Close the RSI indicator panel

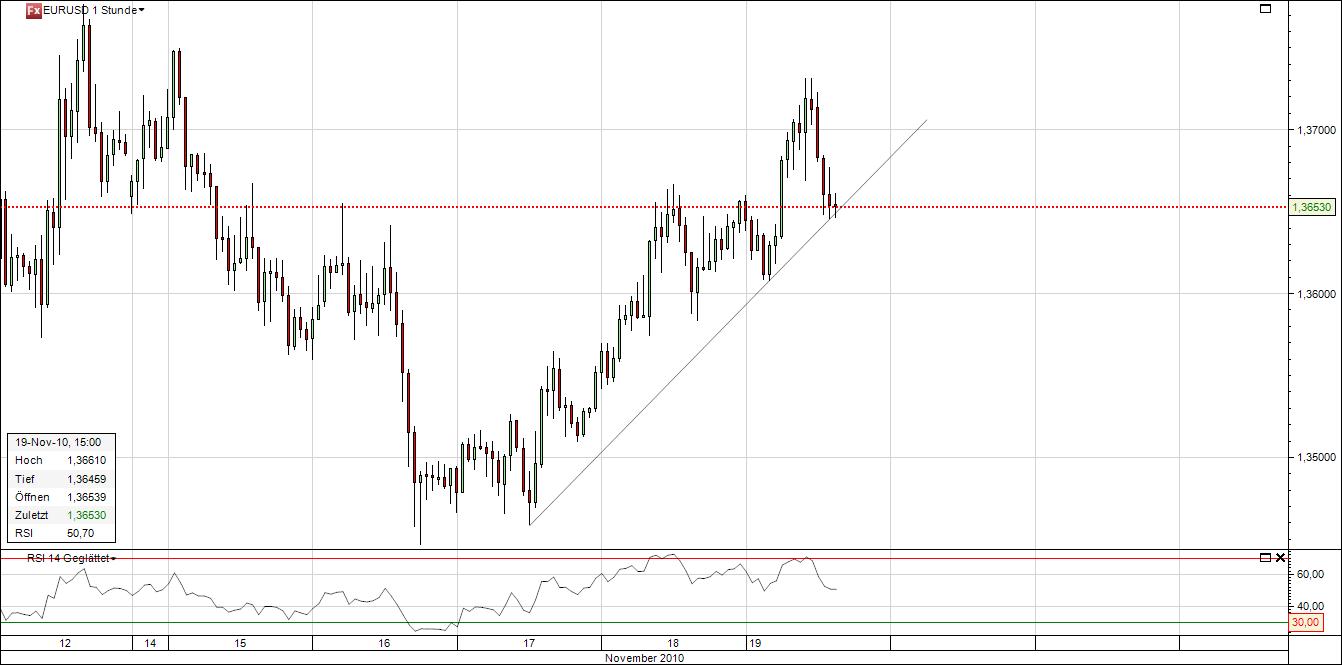click(x=1280, y=557)
